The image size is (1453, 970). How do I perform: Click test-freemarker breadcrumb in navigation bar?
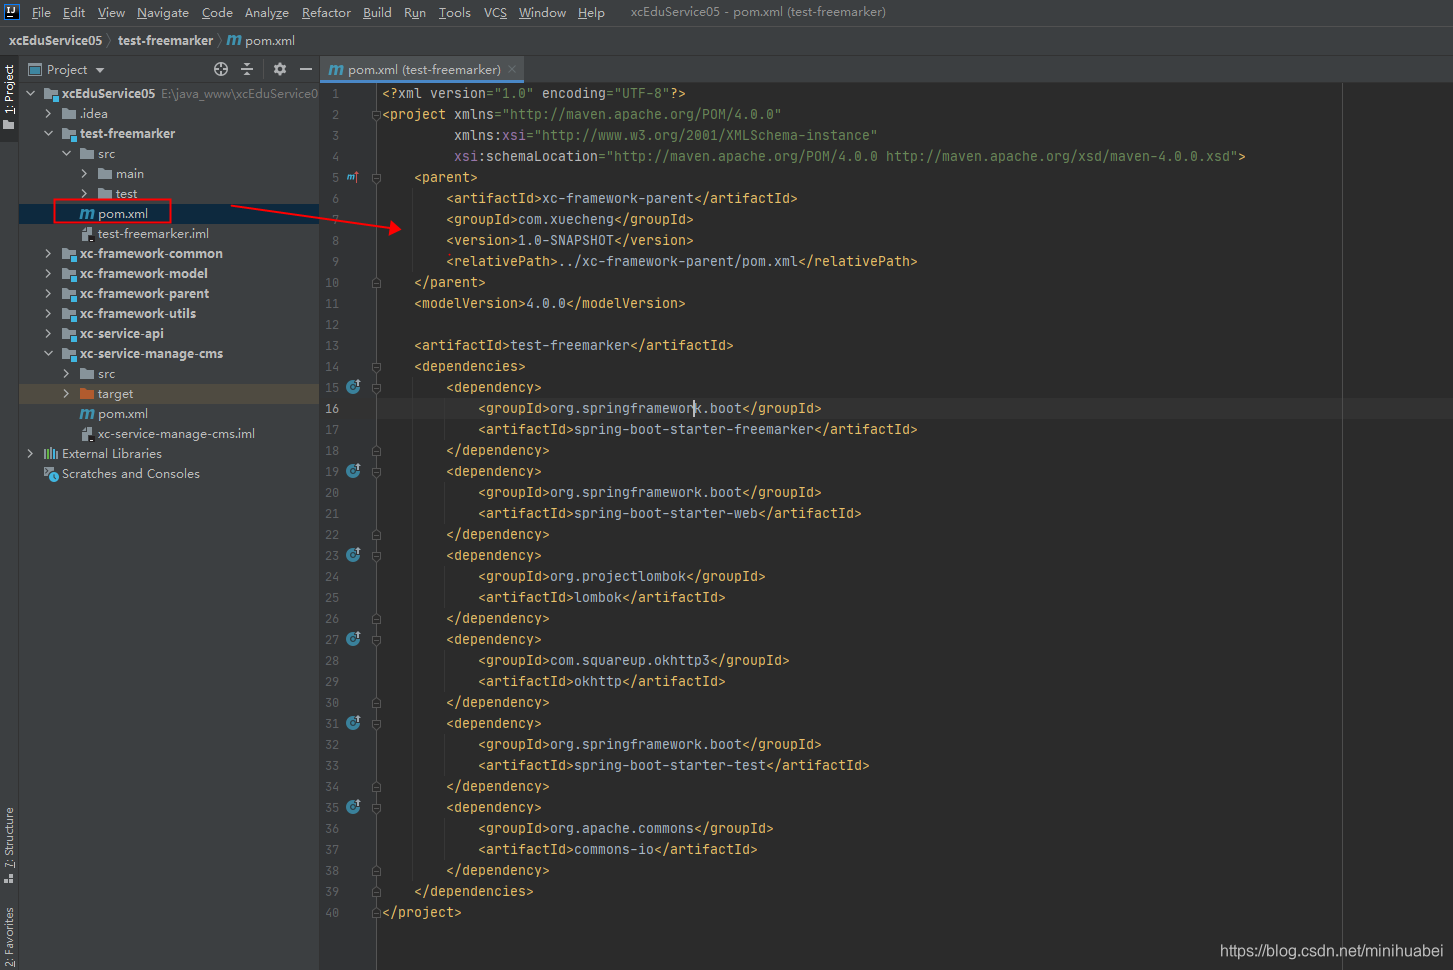[x=165, y=40]
